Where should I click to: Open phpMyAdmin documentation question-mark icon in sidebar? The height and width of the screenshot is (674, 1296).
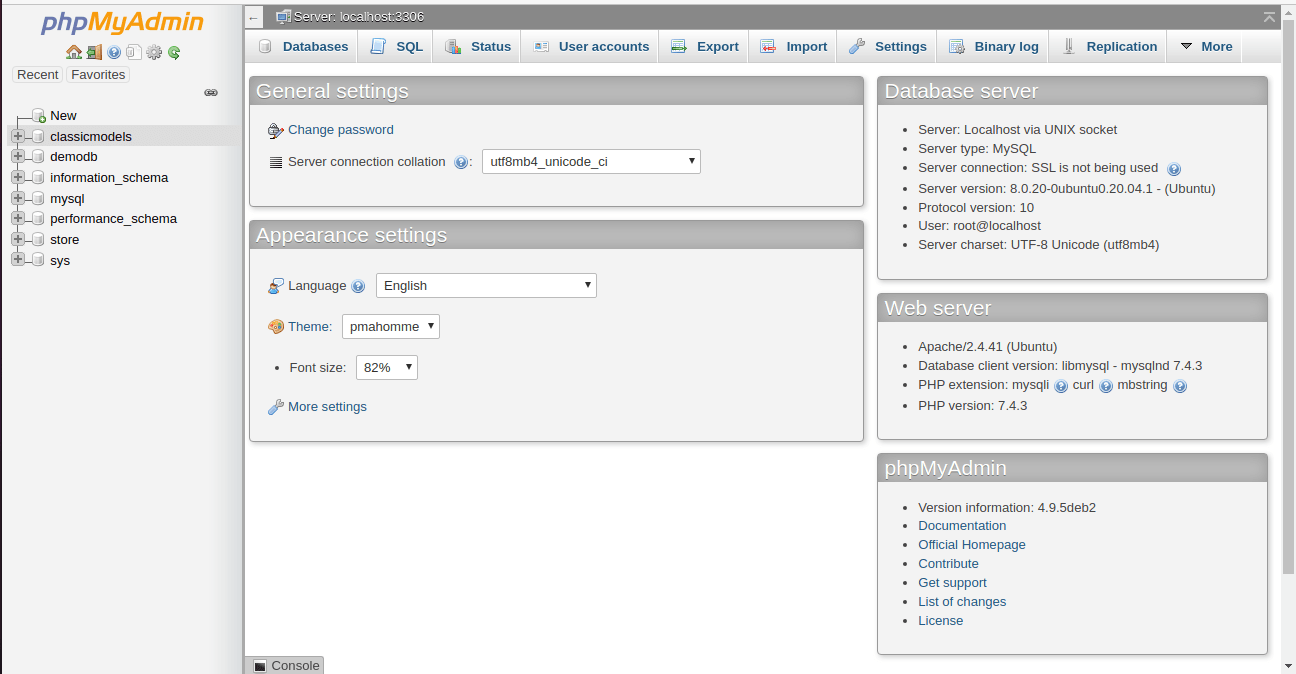(114, 52)
